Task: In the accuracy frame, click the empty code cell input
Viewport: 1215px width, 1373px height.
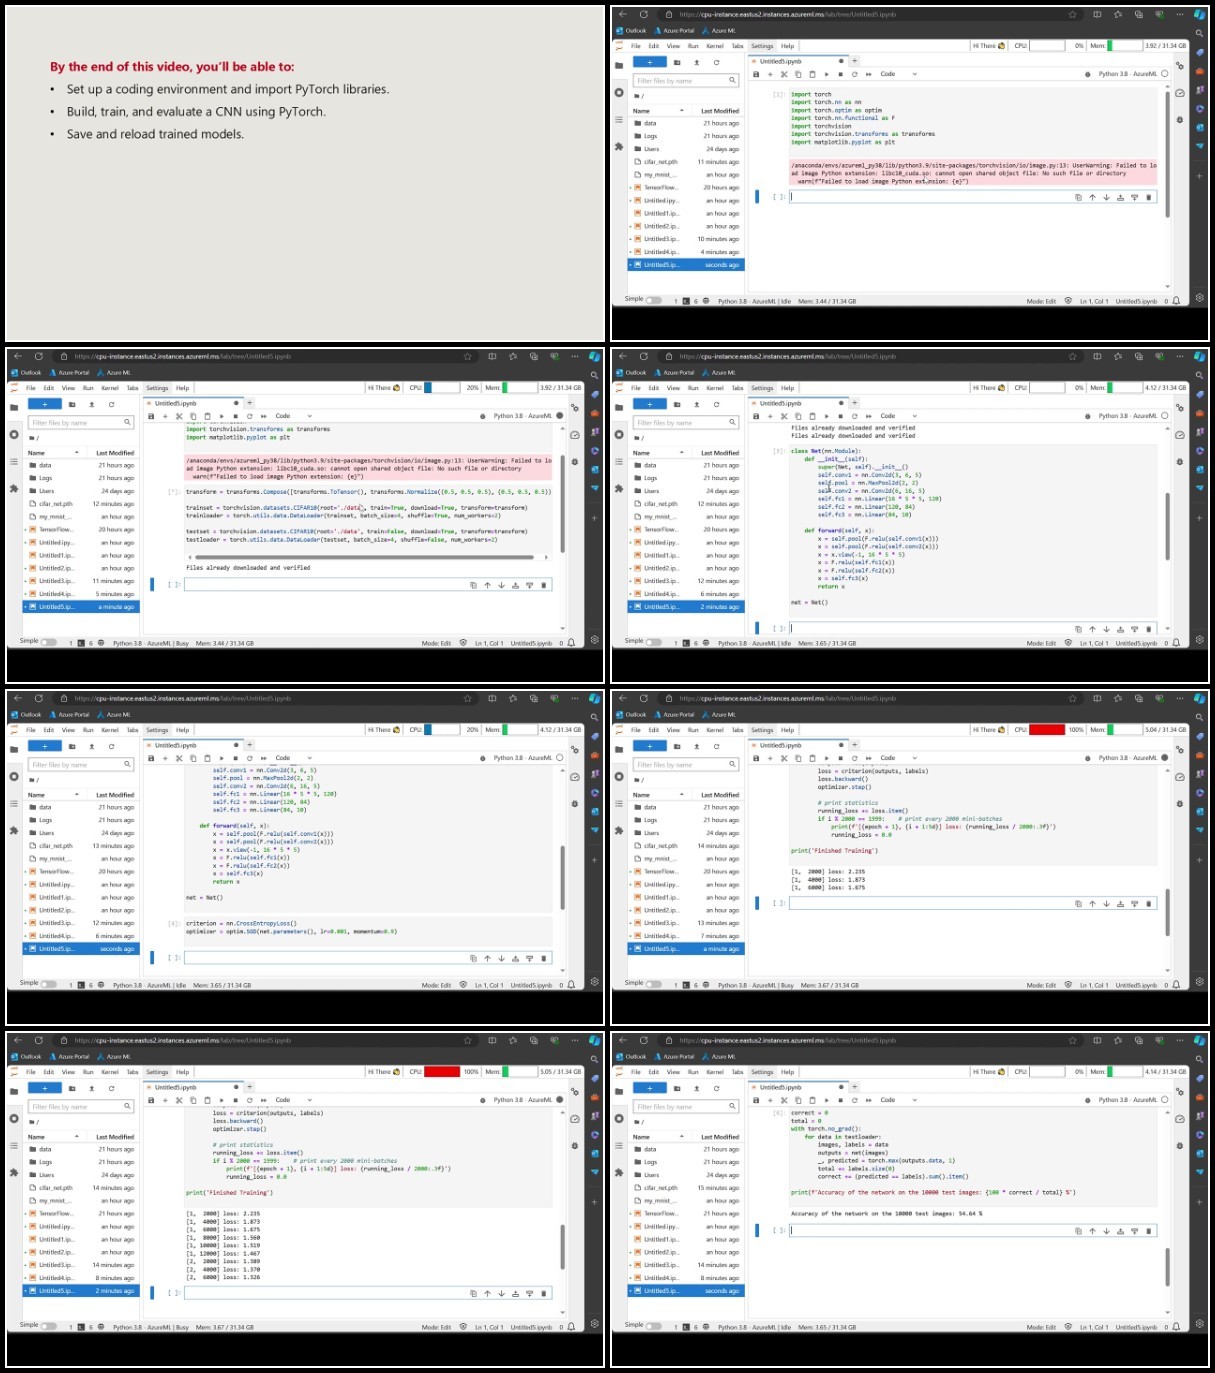Action: (x=972, y=1231)
